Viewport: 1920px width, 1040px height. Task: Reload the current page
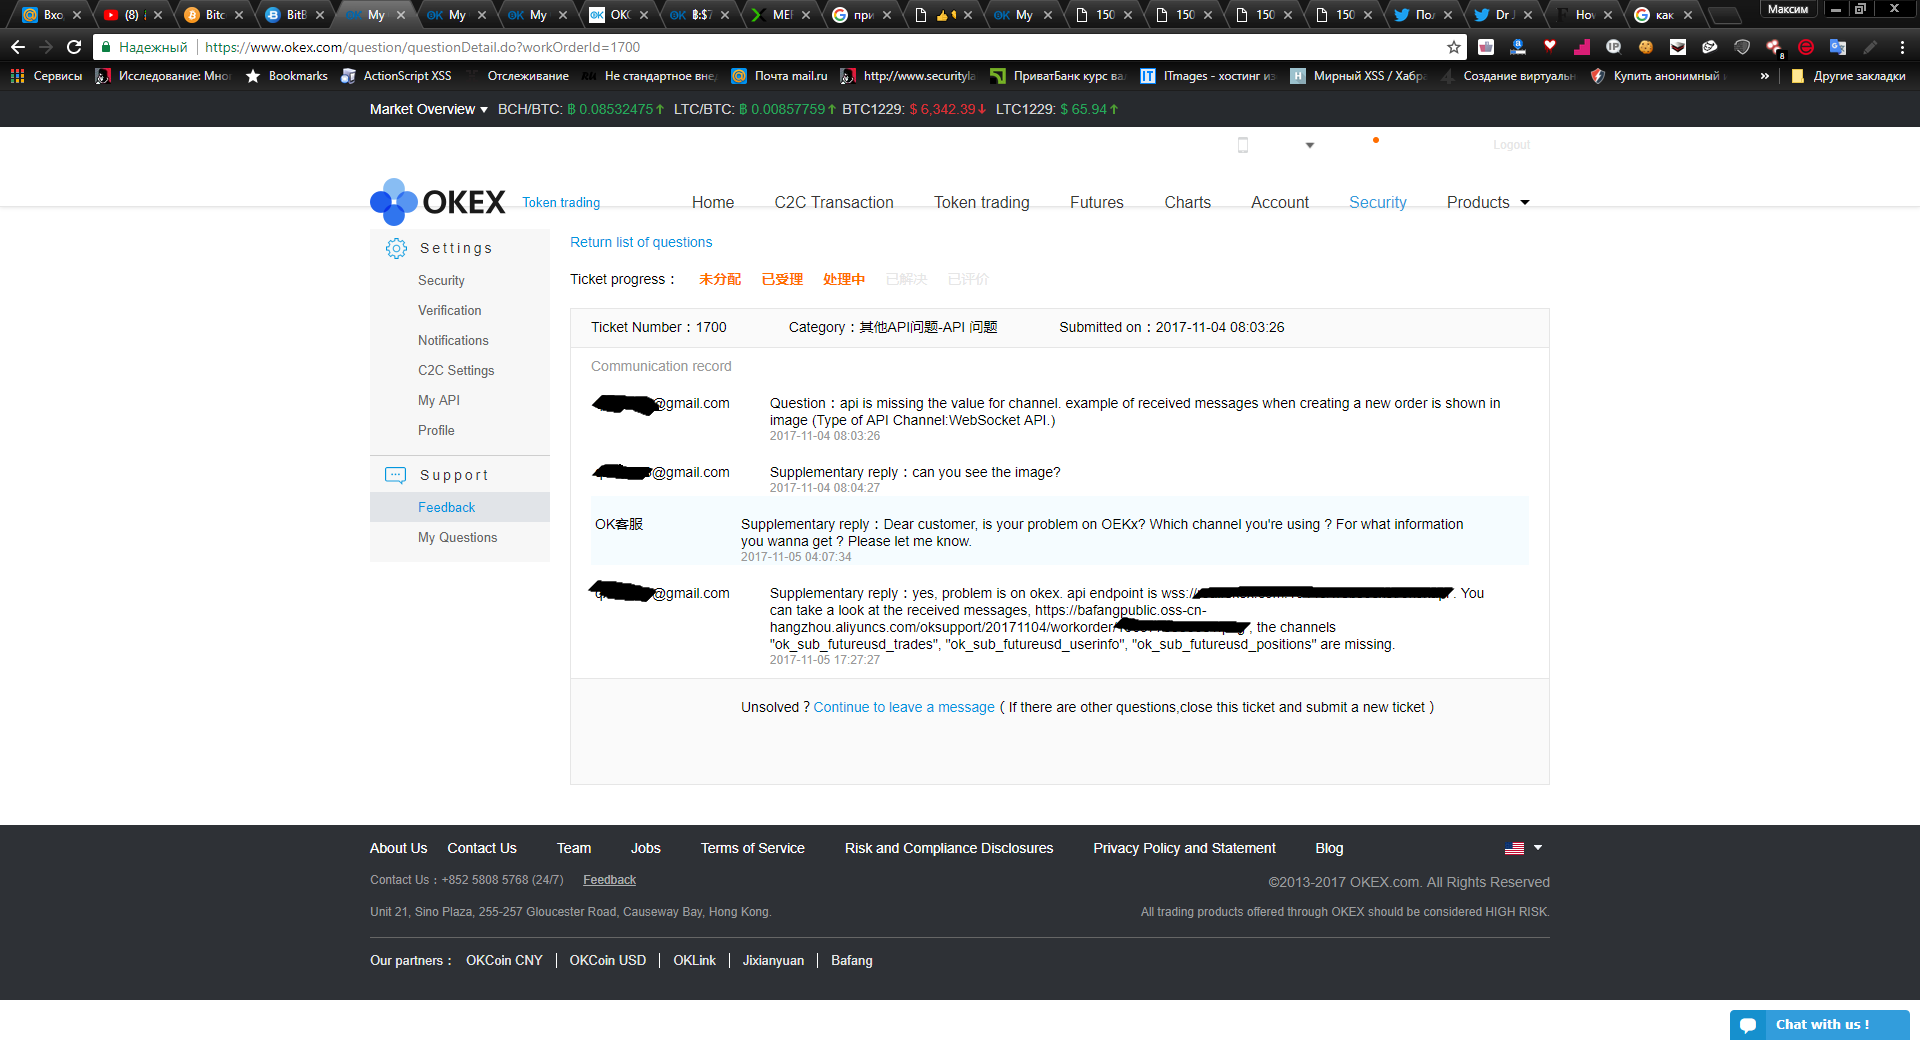(x=74, y=47)
